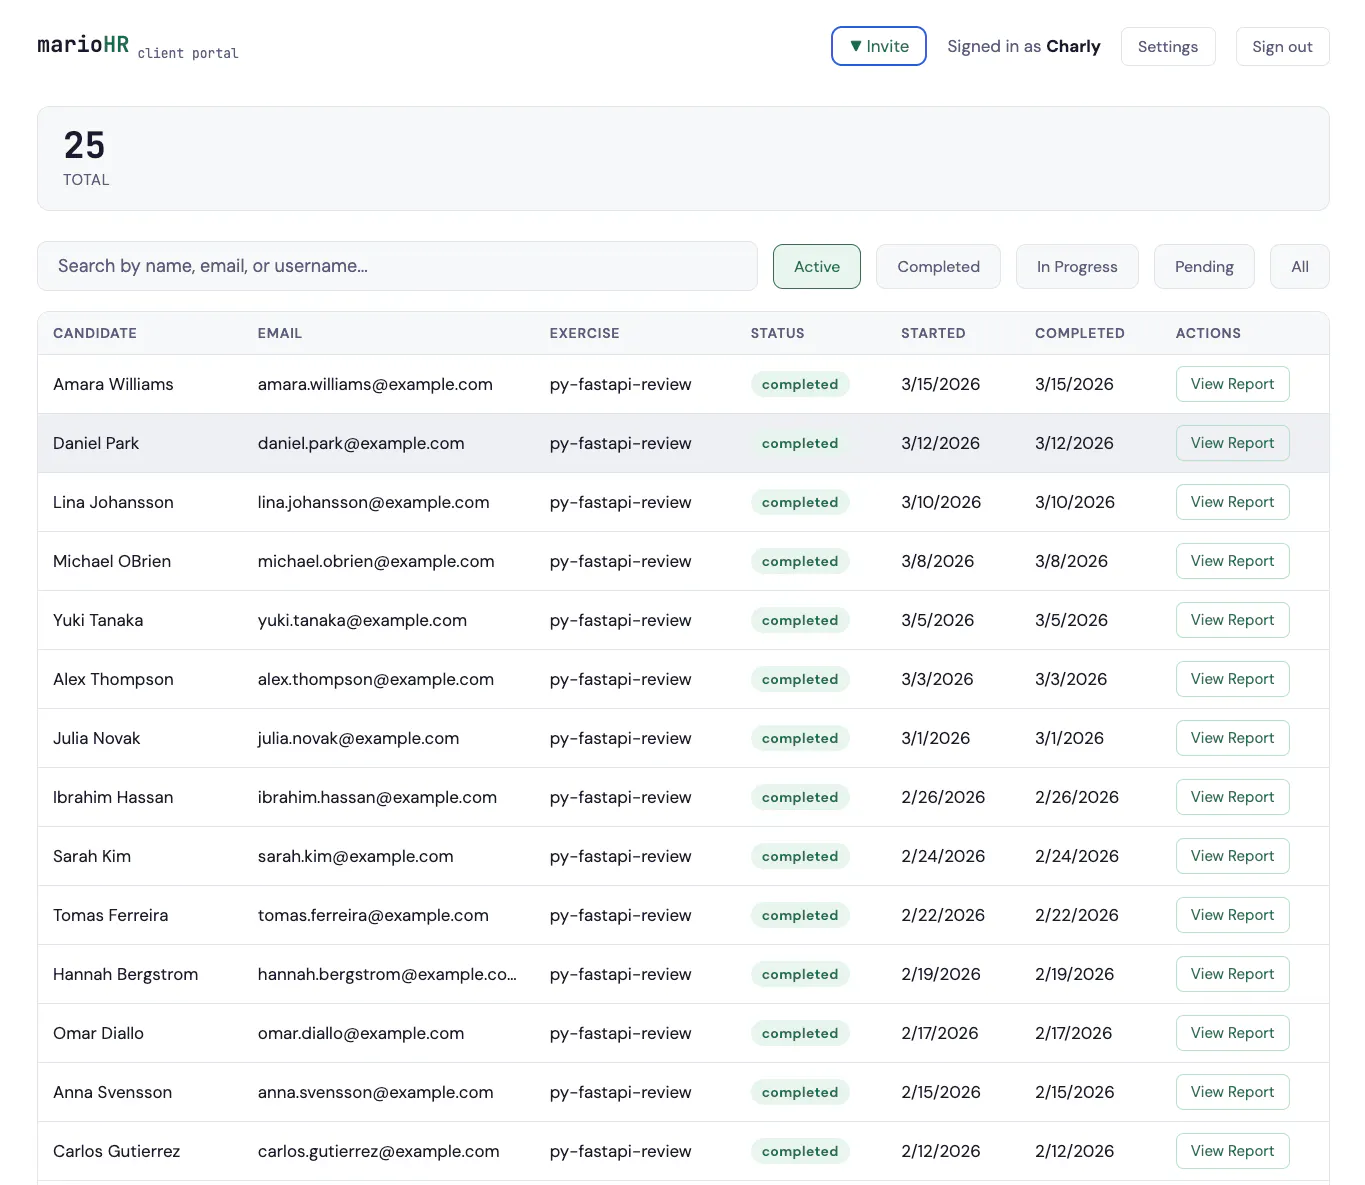This screenshot has width=1365, height=1185.
Task: Click candidate name Carlos Gutierrez
Action: click(117, 1151)
